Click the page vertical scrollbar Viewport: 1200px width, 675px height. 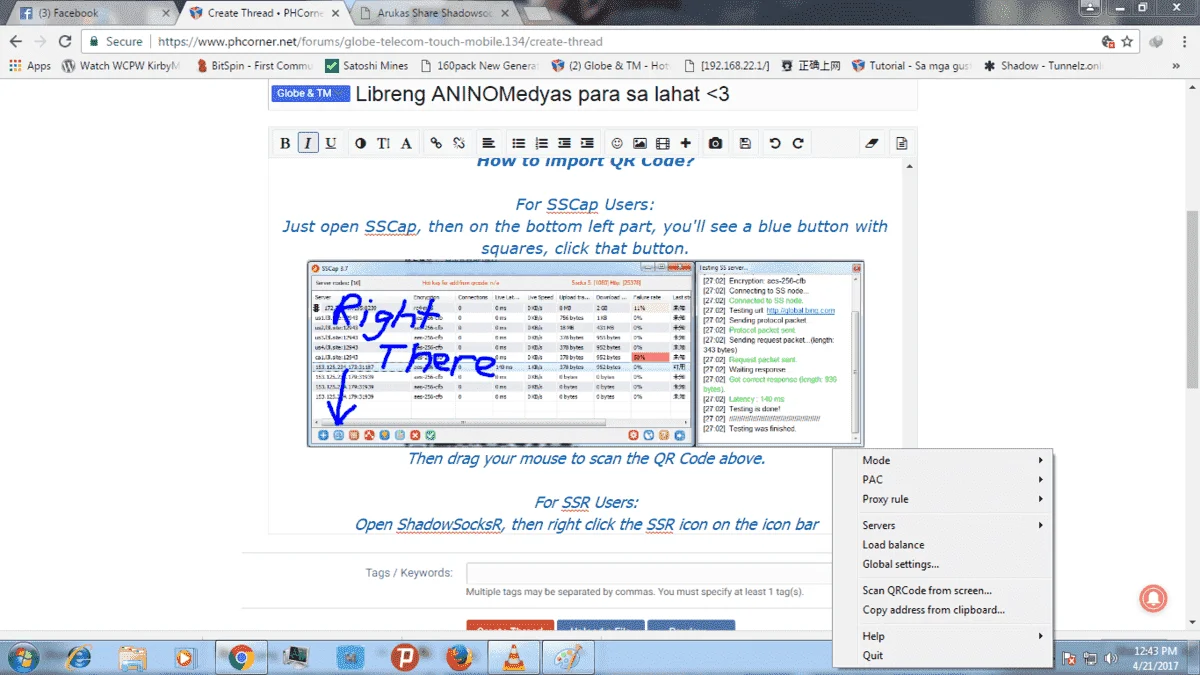1192,300
